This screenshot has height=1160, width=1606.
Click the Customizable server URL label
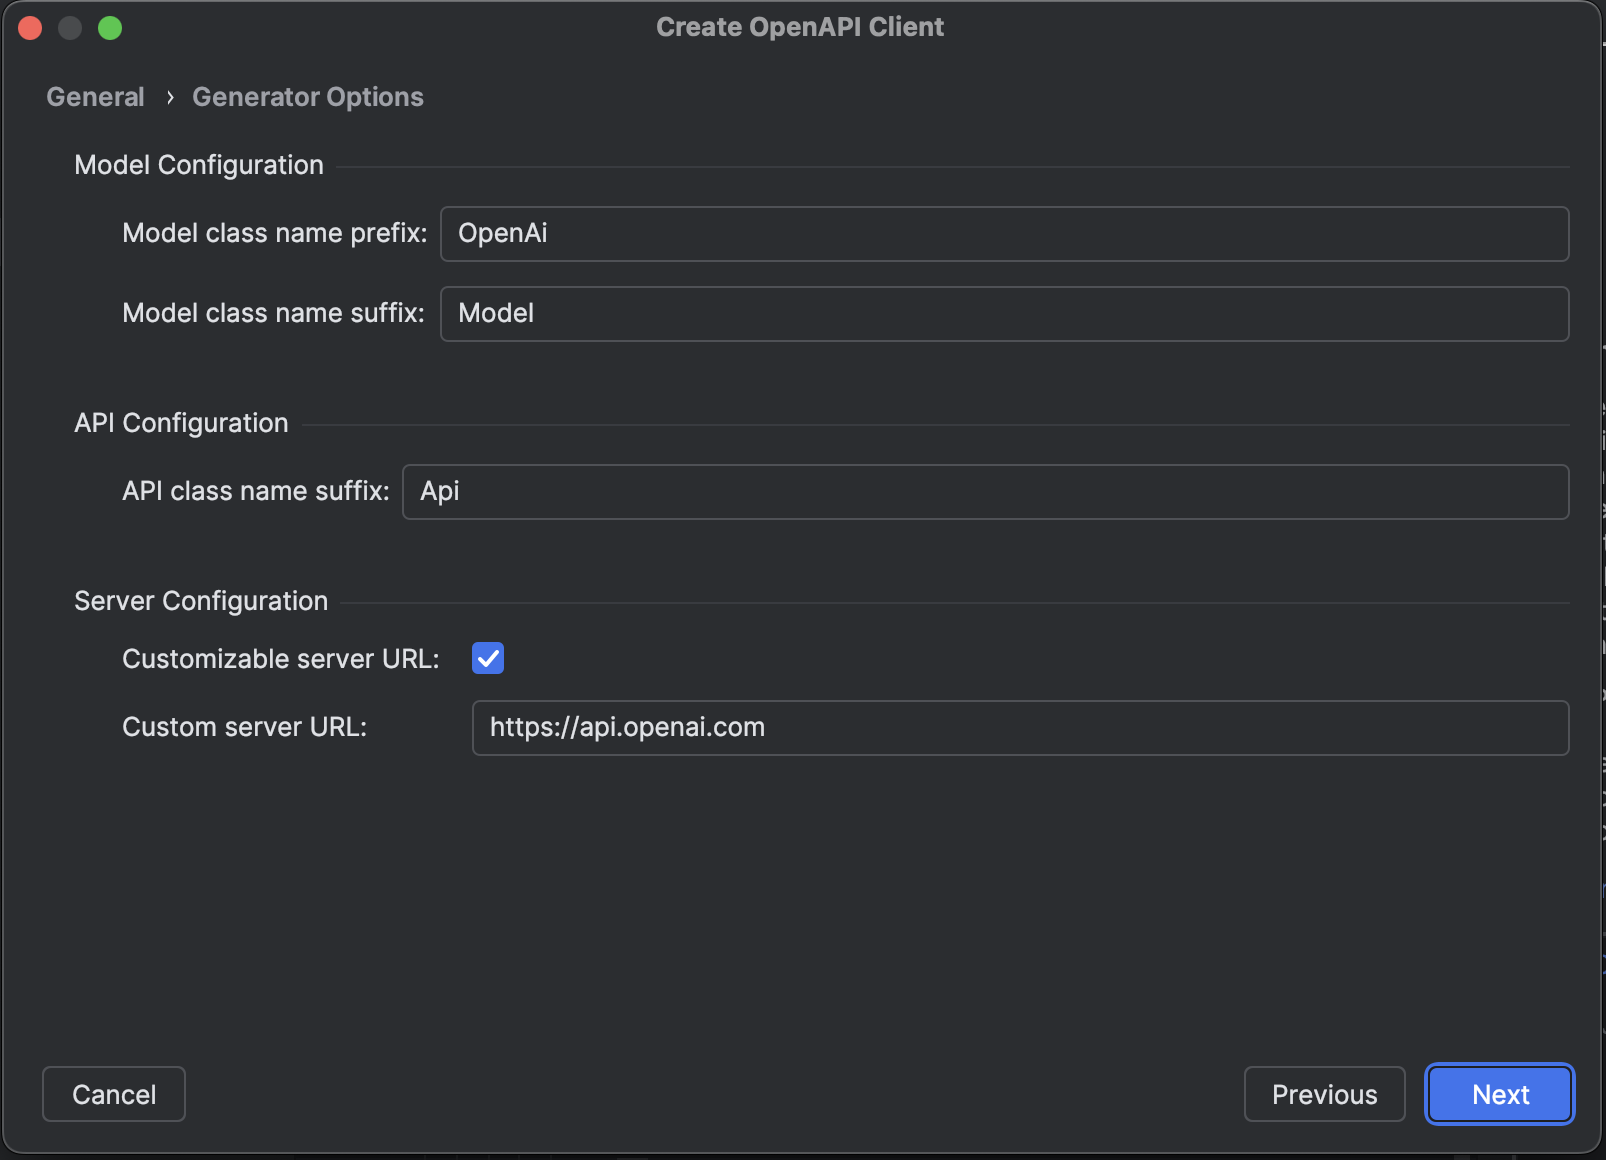(x=280, y=659)
